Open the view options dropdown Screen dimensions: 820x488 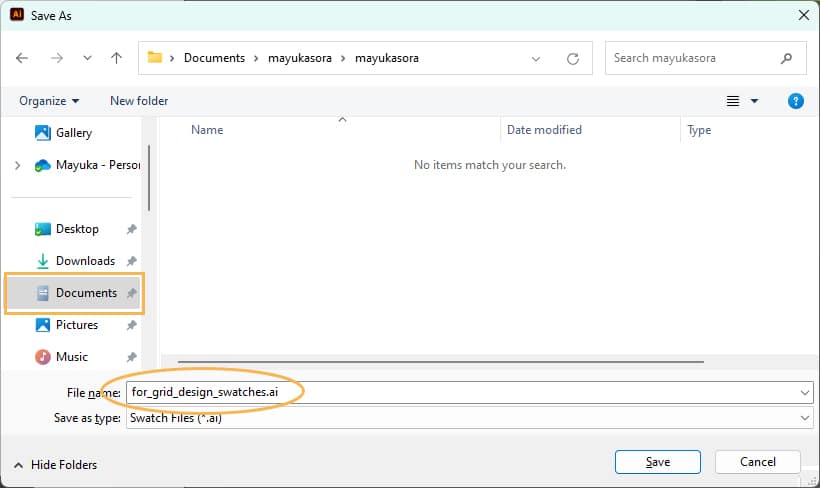coord(754,101)
